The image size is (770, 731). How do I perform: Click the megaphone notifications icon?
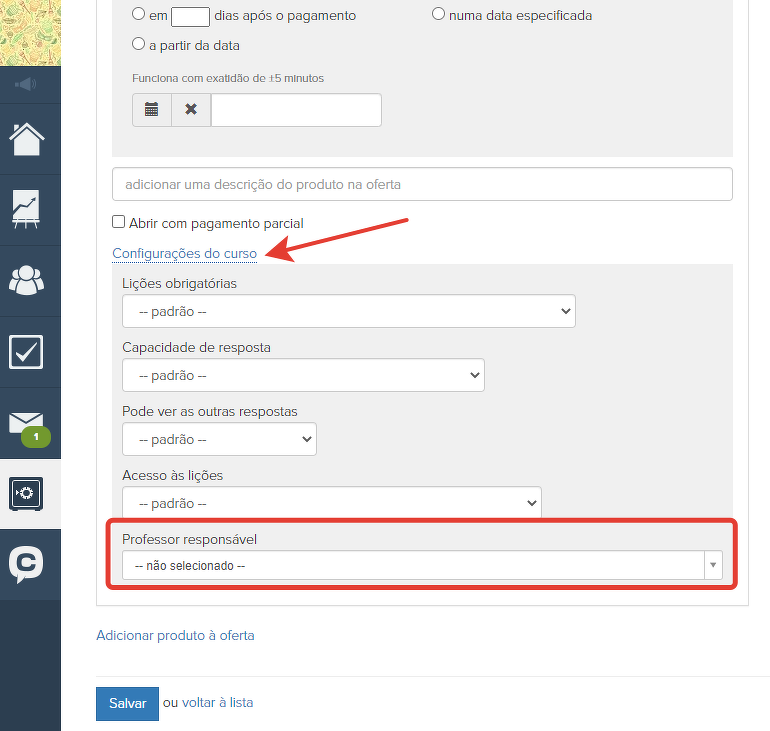27,84
